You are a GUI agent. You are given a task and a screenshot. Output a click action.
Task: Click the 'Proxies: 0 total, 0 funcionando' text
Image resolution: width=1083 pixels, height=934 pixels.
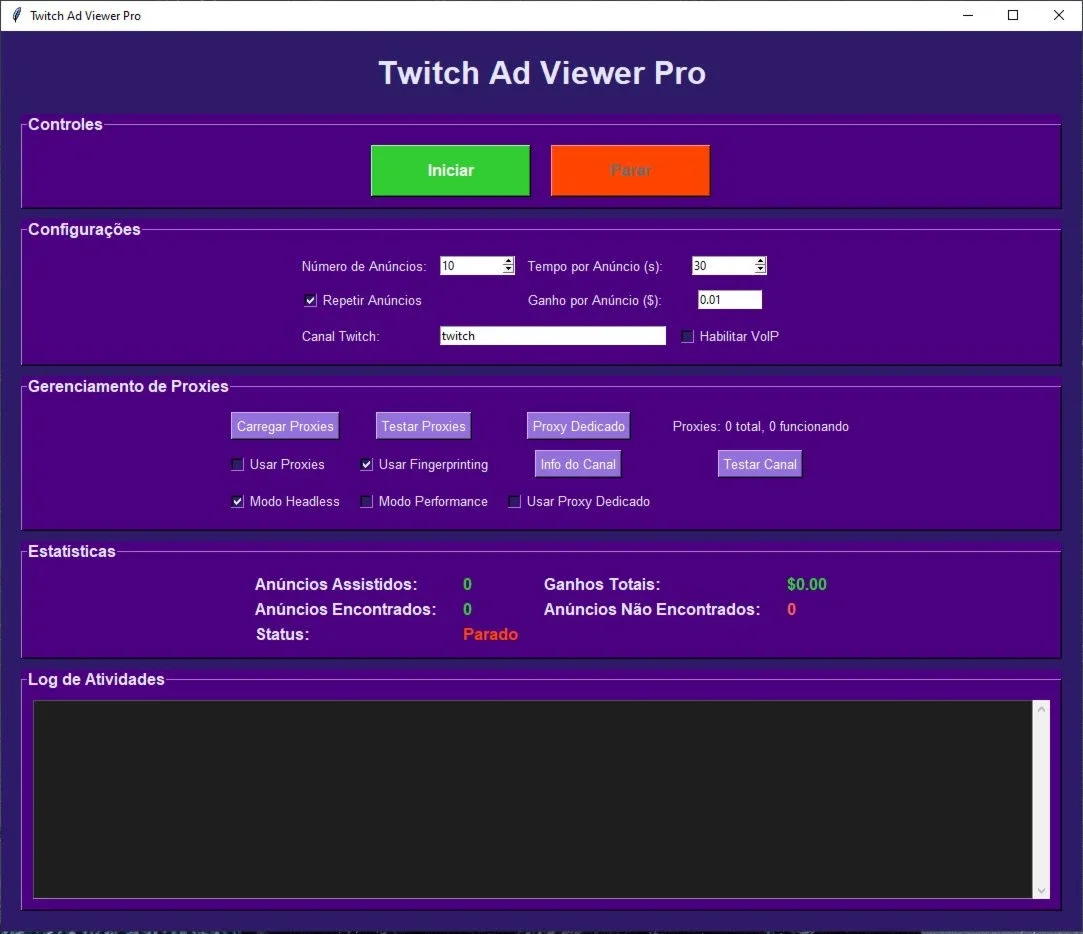click(760, 426)
